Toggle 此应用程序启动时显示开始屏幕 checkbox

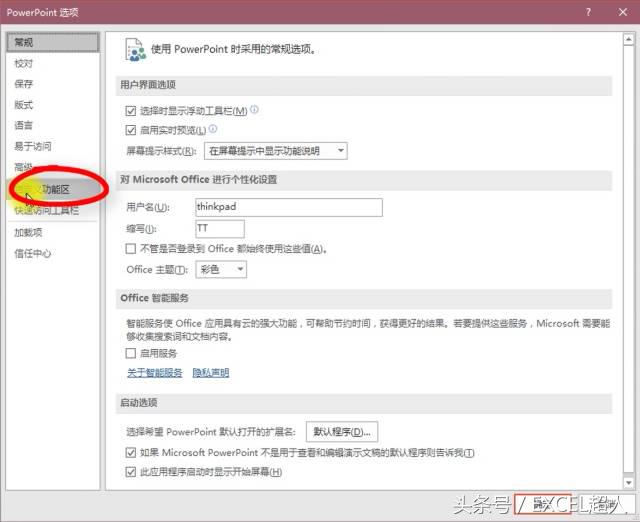pyautogui.click(x=131, y=472)
